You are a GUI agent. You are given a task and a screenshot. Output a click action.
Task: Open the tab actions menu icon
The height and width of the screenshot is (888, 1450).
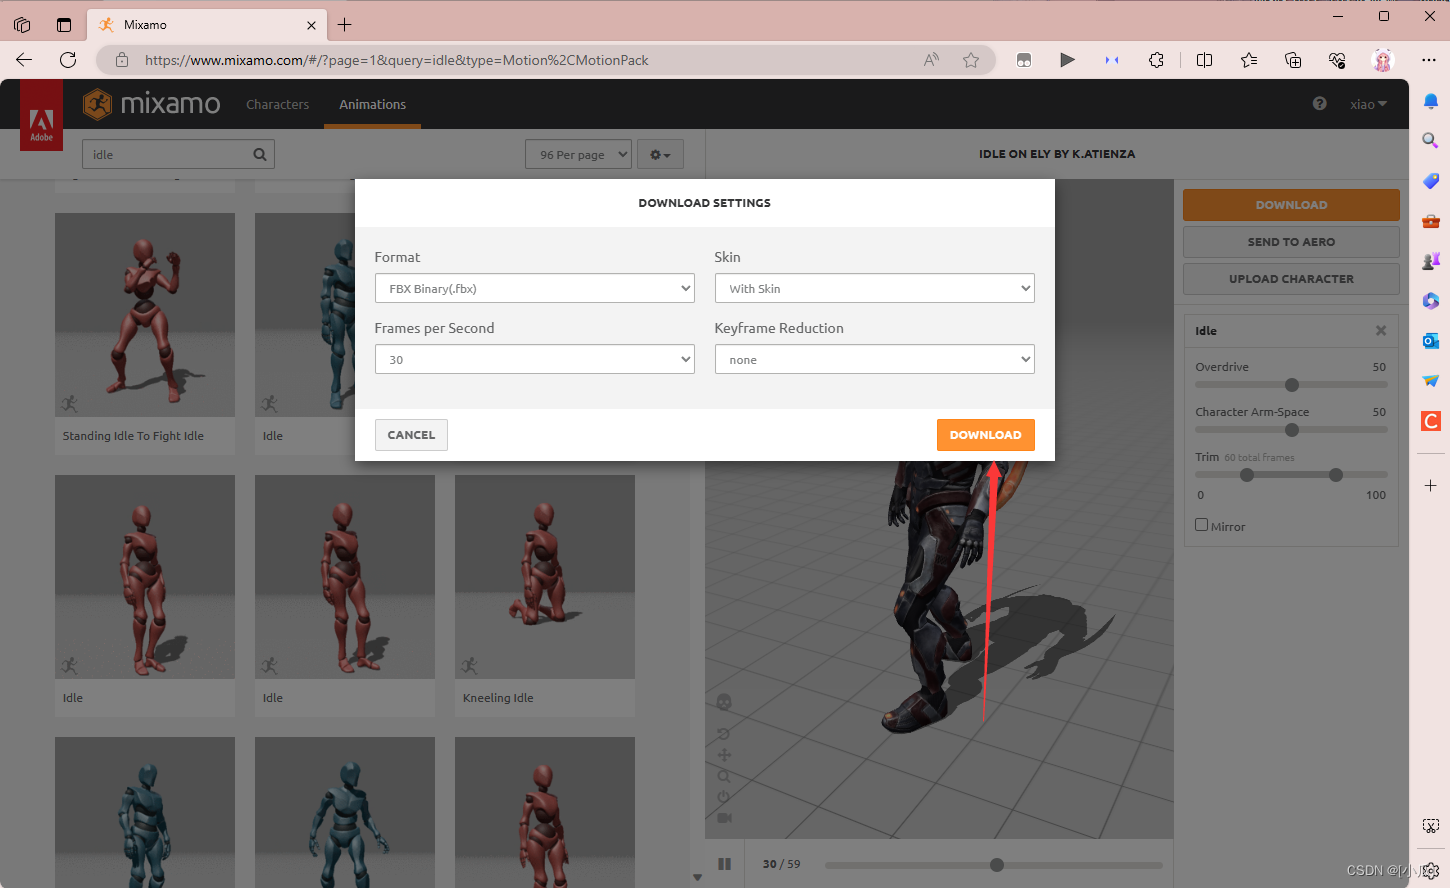click(x=64, y=25)
